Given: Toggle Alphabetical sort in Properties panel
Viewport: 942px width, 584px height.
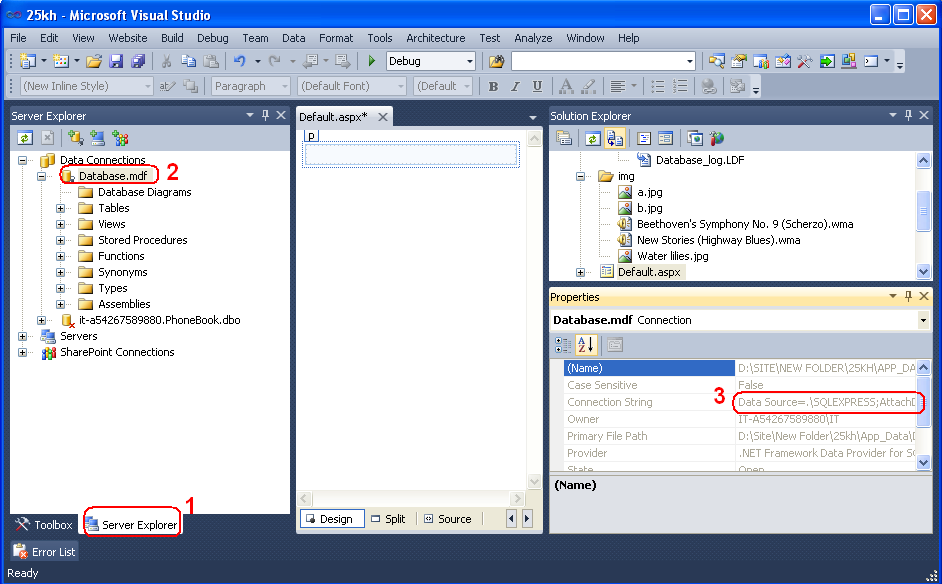Looking at the screenshot, I should click(585, 345).
